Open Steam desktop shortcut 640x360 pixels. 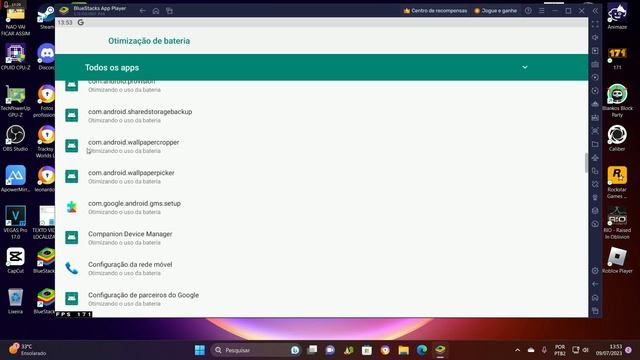[x=47, y=17]
